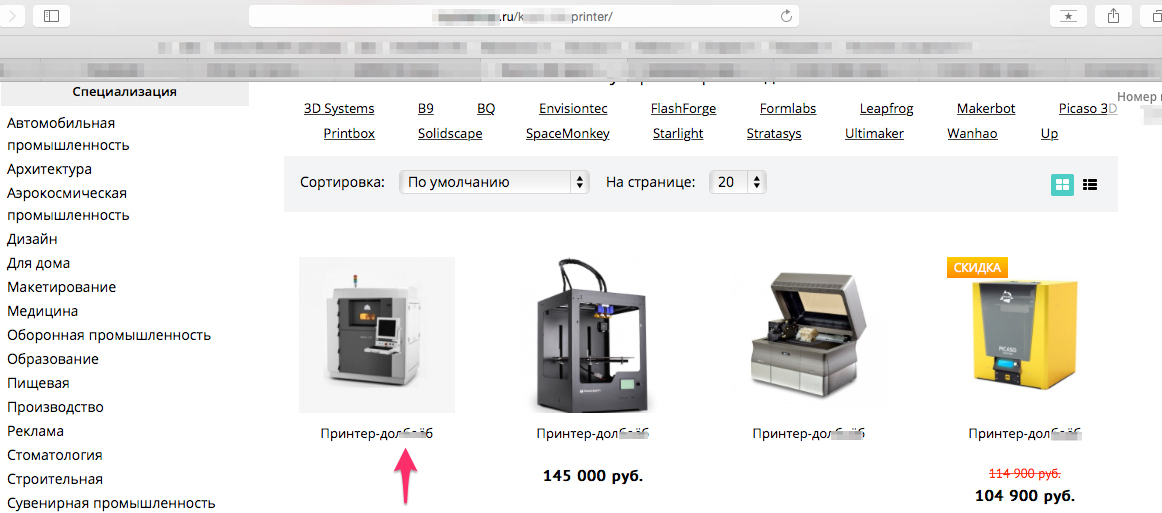1162x513 pixels.
Task: Open the BQ brand link
Action: 486,109
